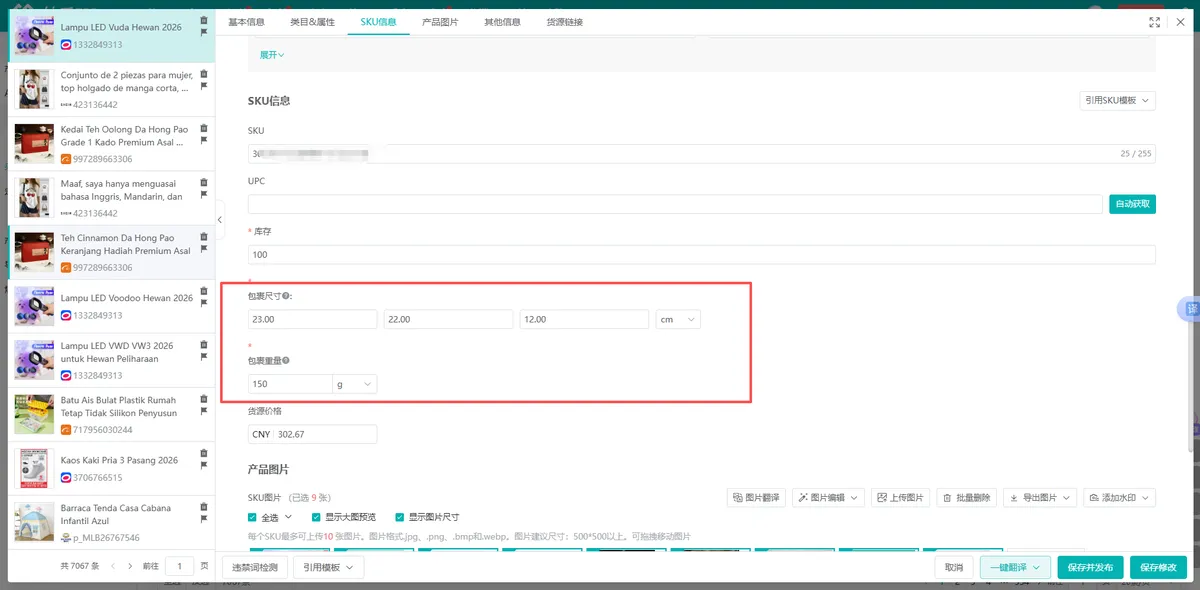Open the 引用模板 dropdown at bottom
Image resolution: width=1200 pixels, height=590 pixels.
[x=328, y=567]
